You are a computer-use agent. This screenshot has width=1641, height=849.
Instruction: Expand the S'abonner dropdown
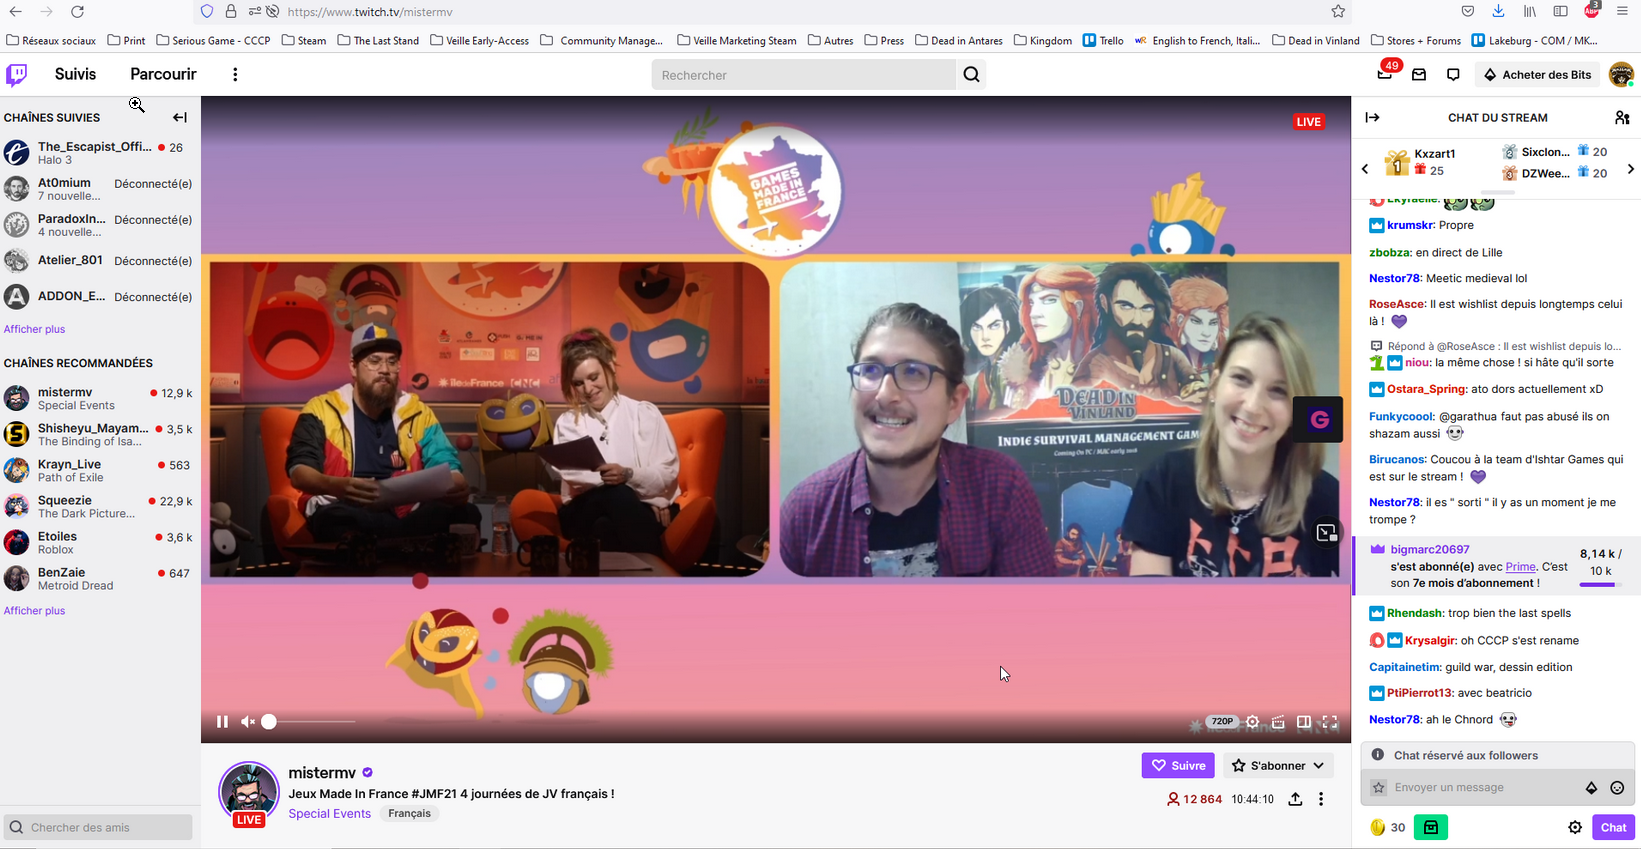point(1278,766)
